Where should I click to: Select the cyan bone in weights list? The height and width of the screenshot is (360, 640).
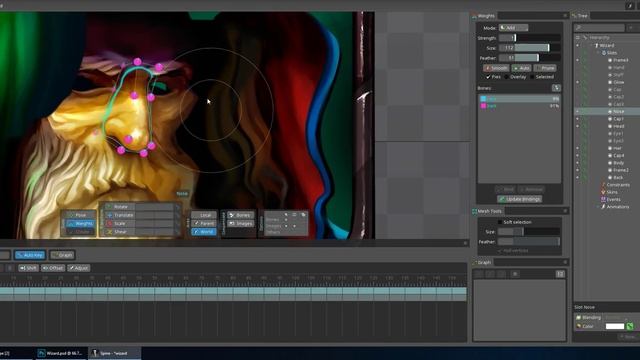point(520,99)
